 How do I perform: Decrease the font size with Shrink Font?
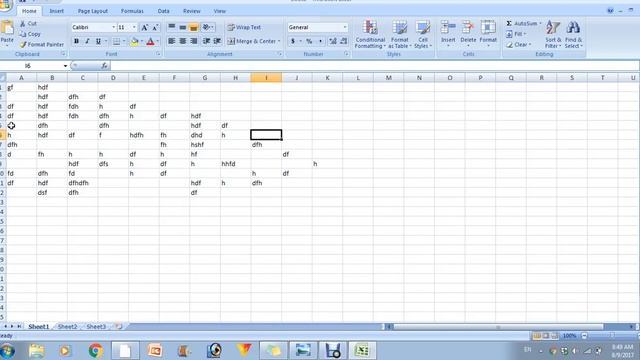(x=155, y=27)
